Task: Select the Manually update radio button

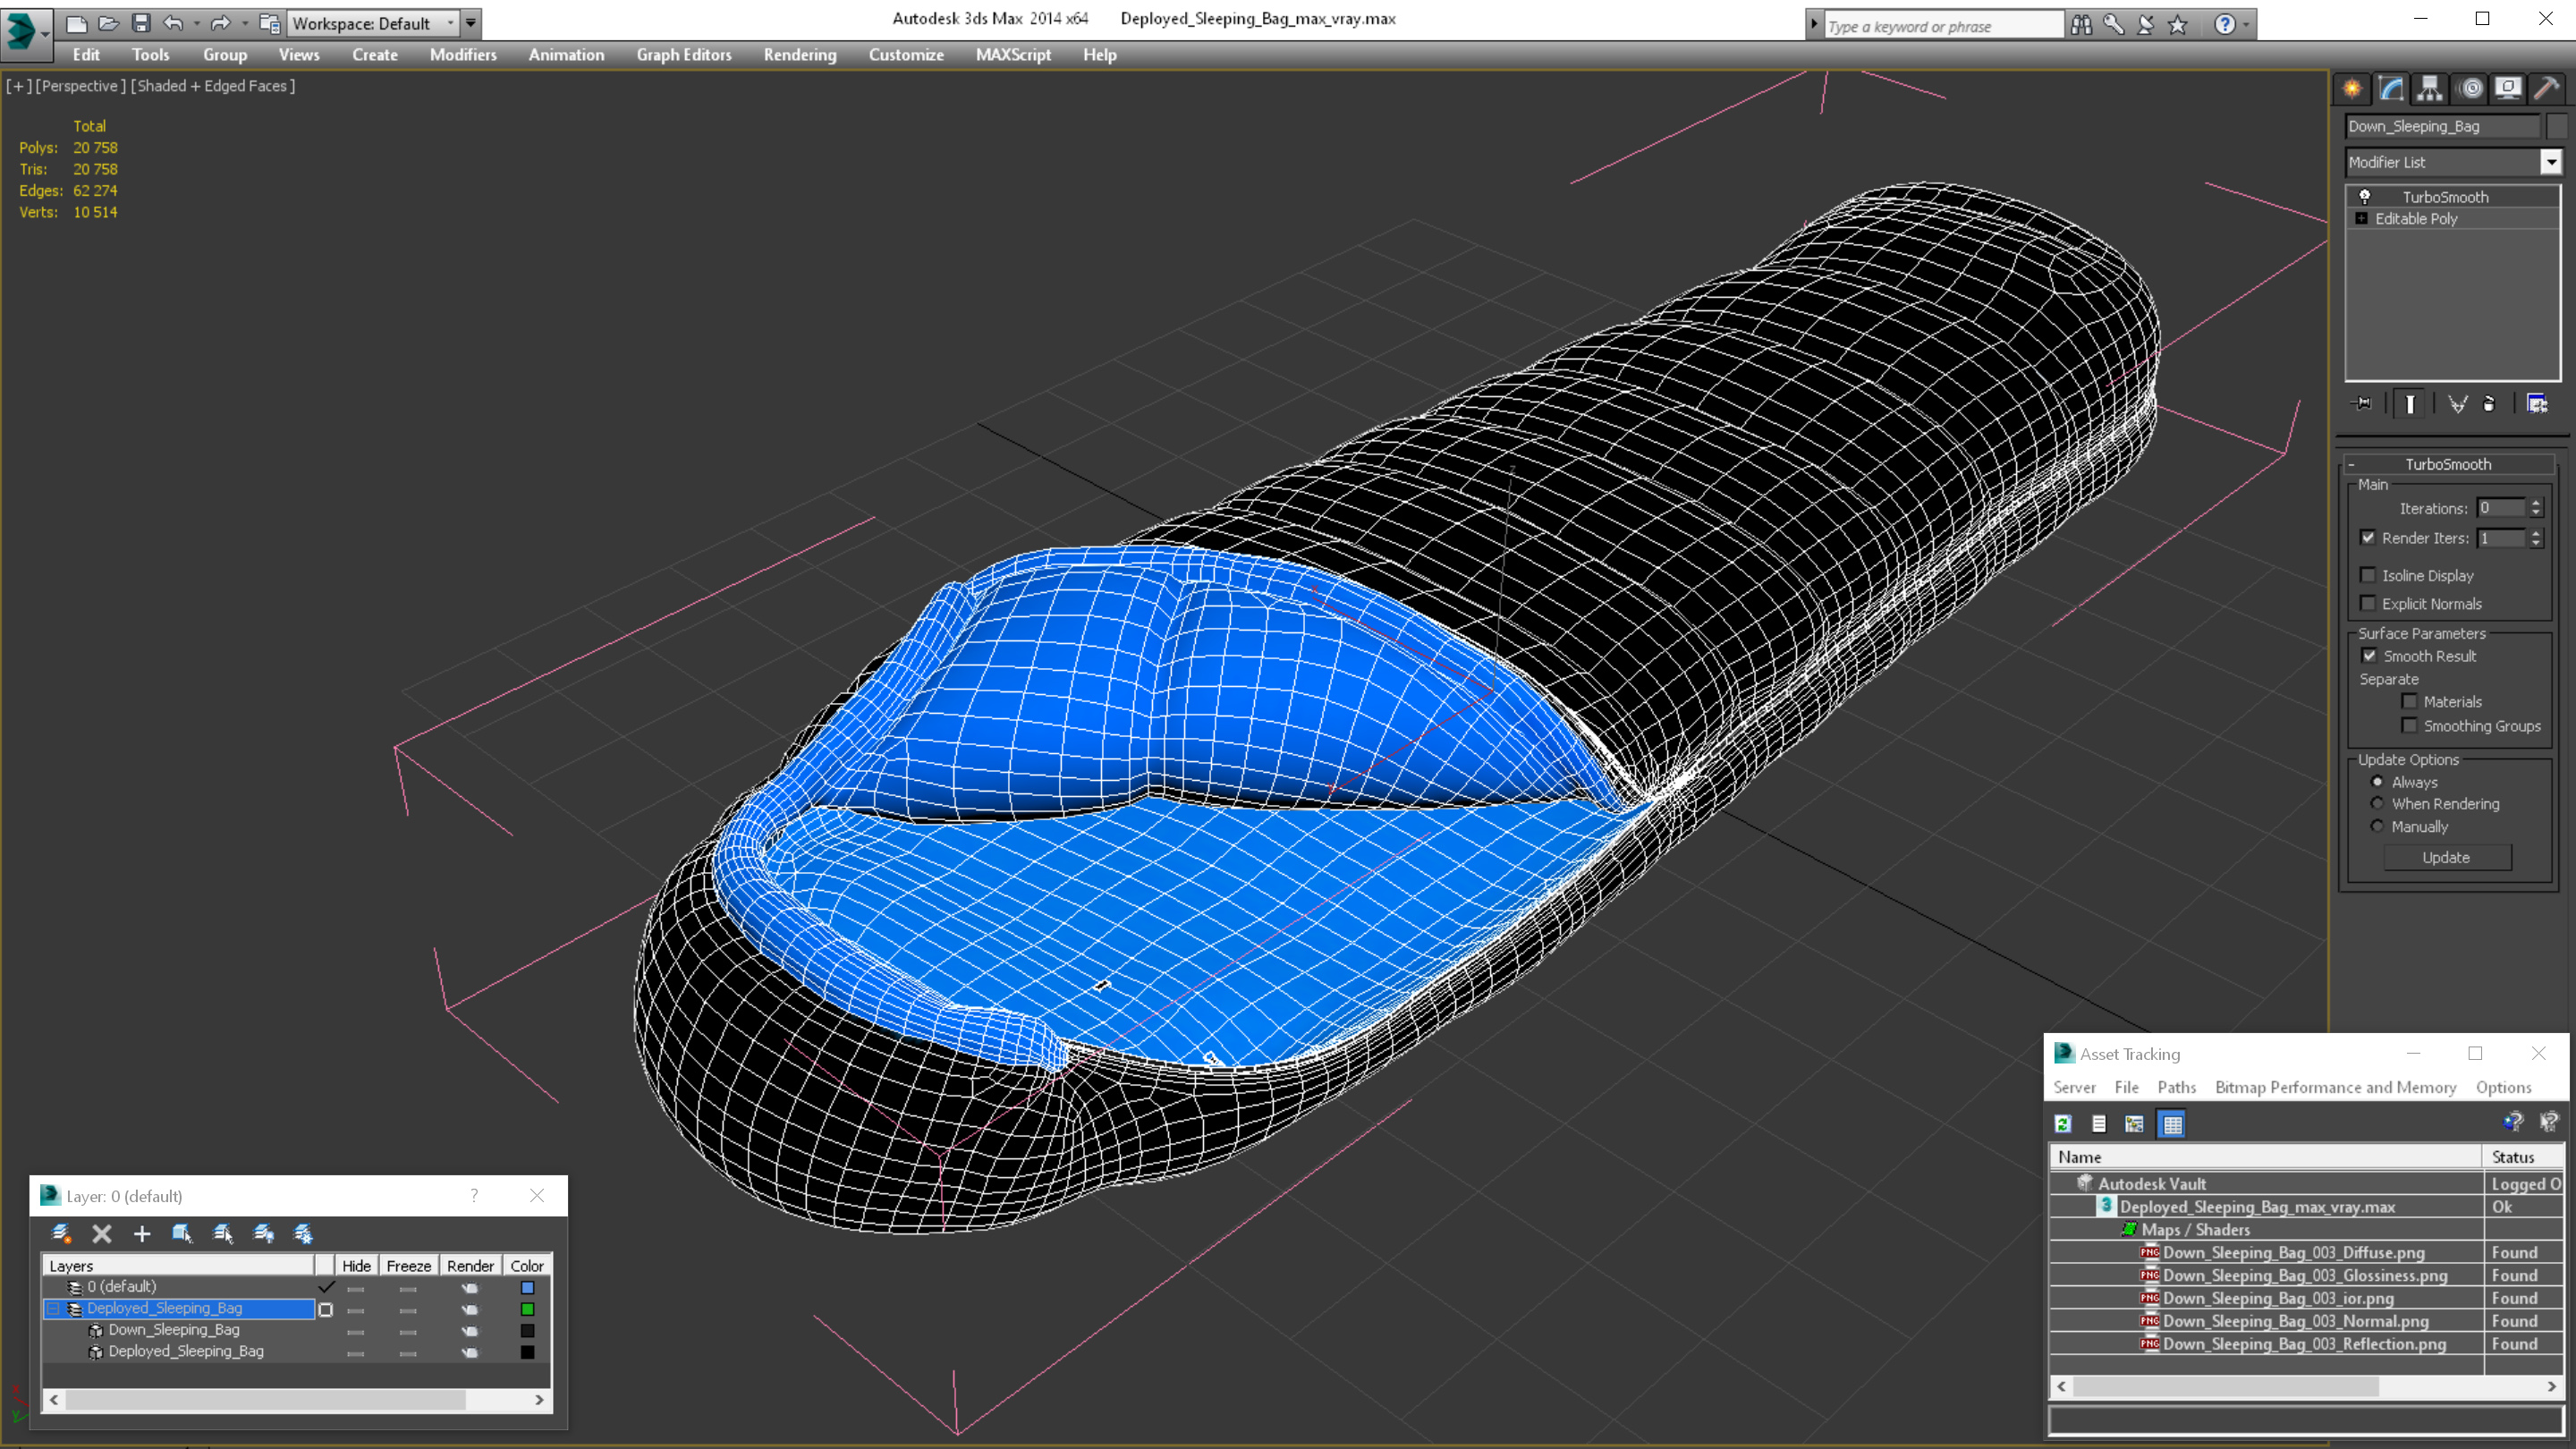Action: 2378,827
